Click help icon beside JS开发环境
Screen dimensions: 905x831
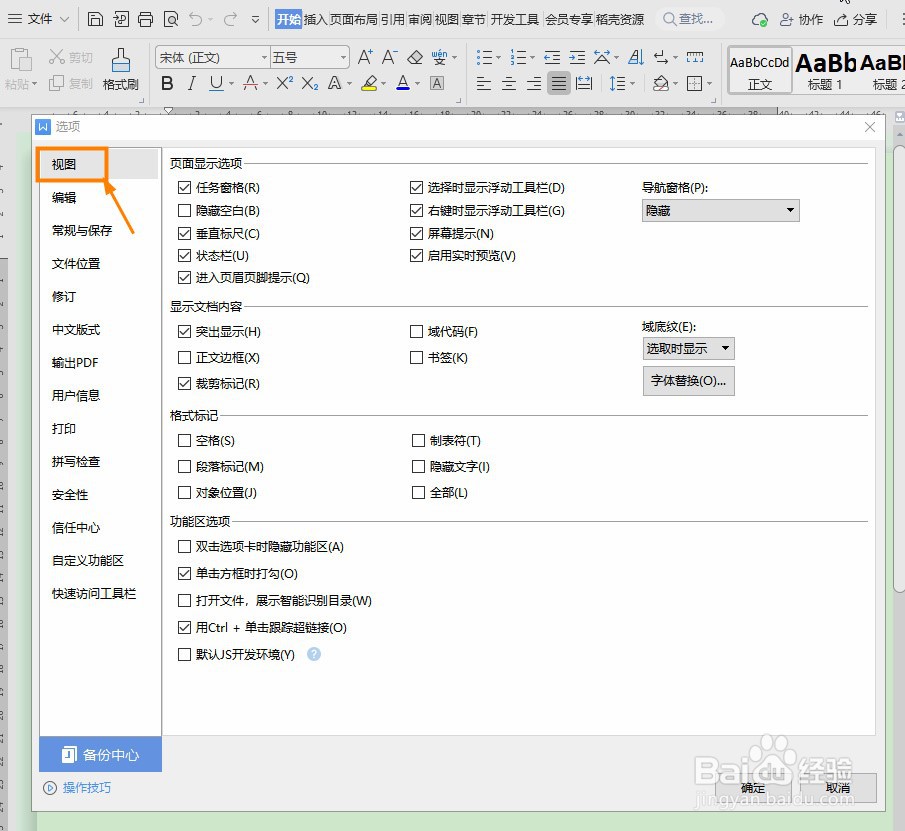click(314, 654)
